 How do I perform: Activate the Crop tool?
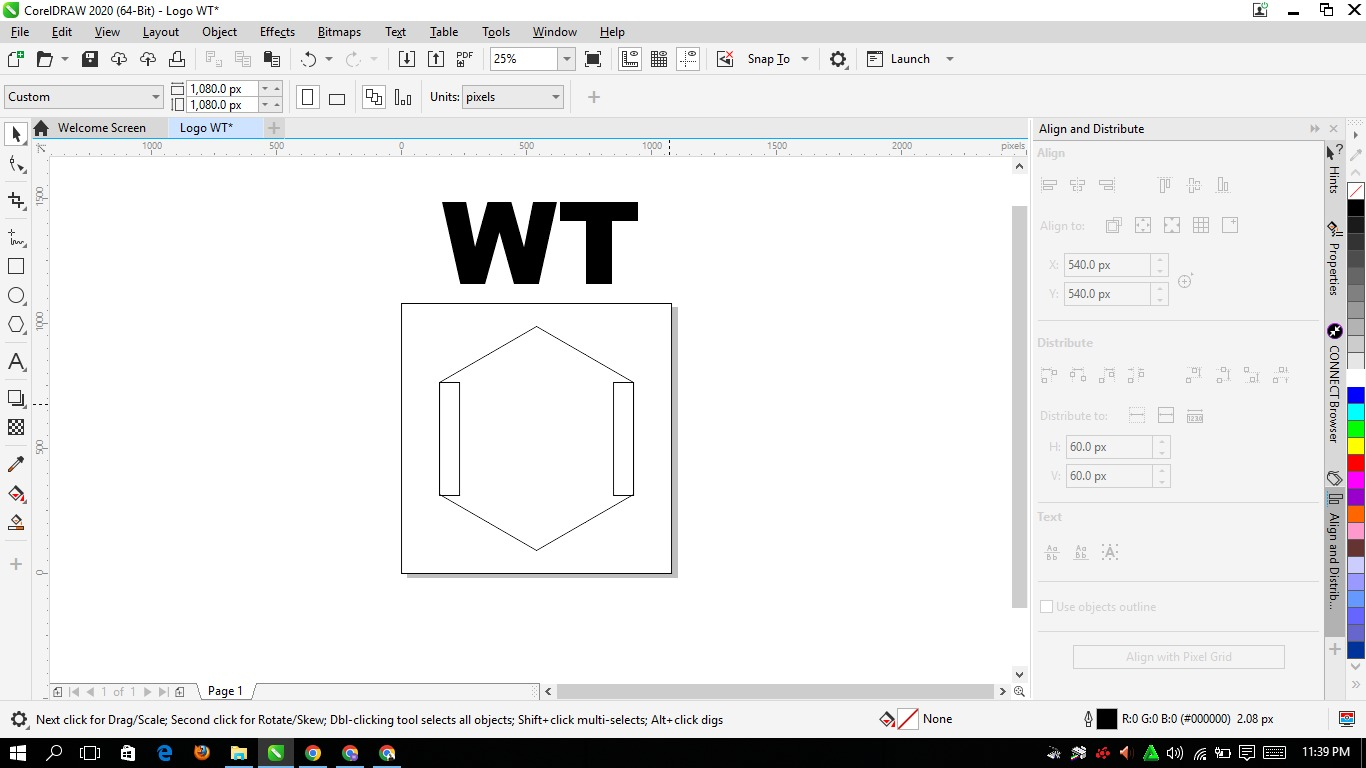[x=16, y=201]
